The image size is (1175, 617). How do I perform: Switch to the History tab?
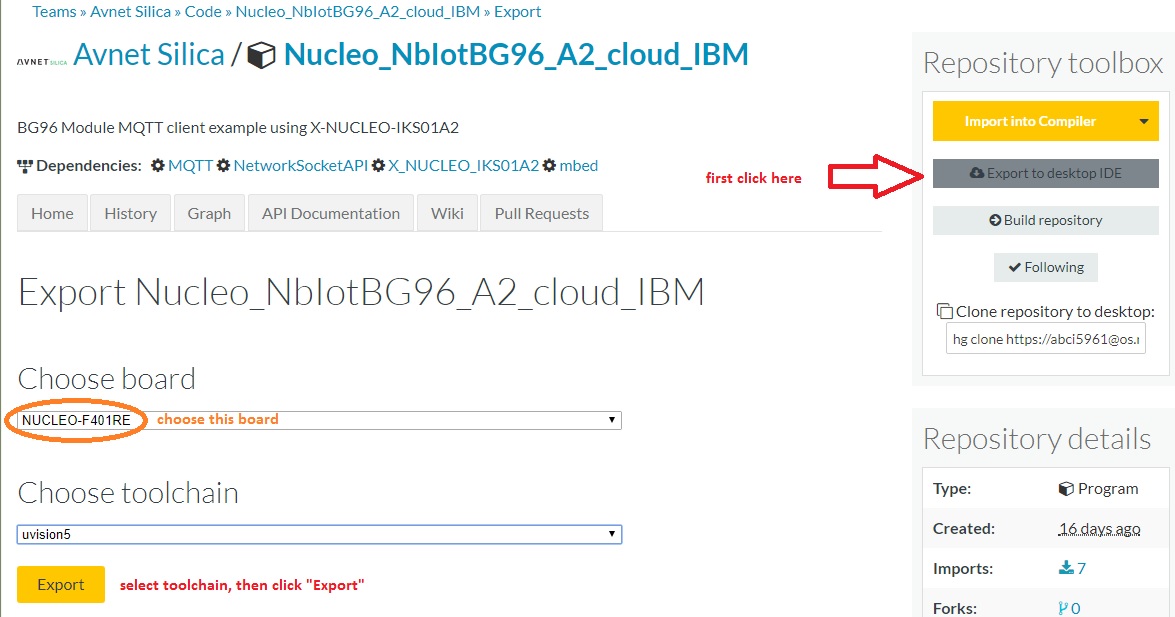[130, 213]
